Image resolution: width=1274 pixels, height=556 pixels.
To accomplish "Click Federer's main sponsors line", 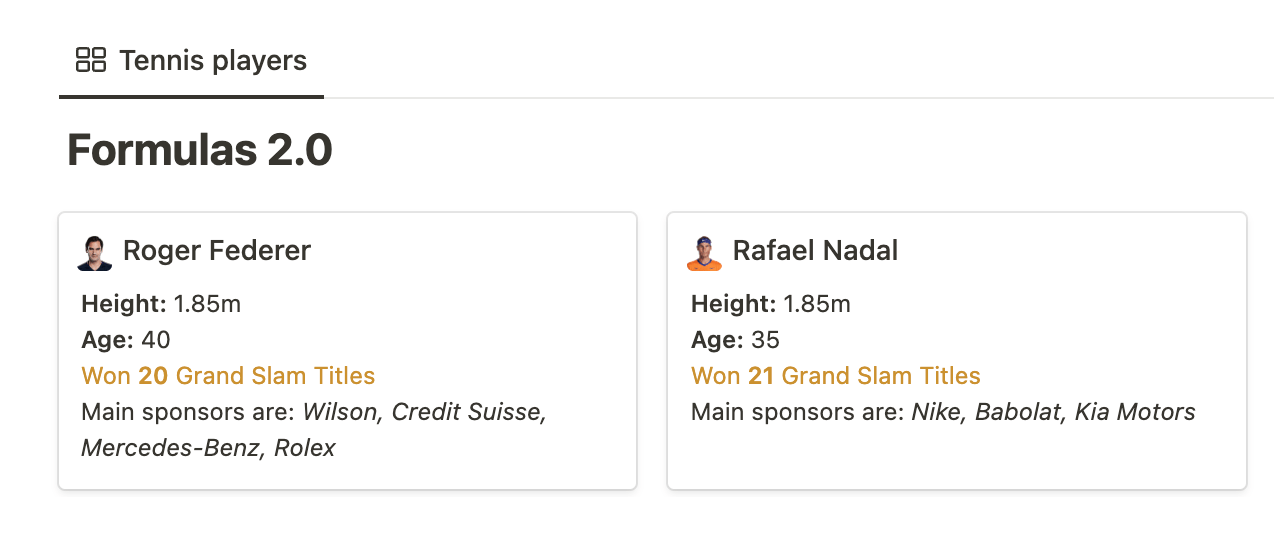I will 314,430.
